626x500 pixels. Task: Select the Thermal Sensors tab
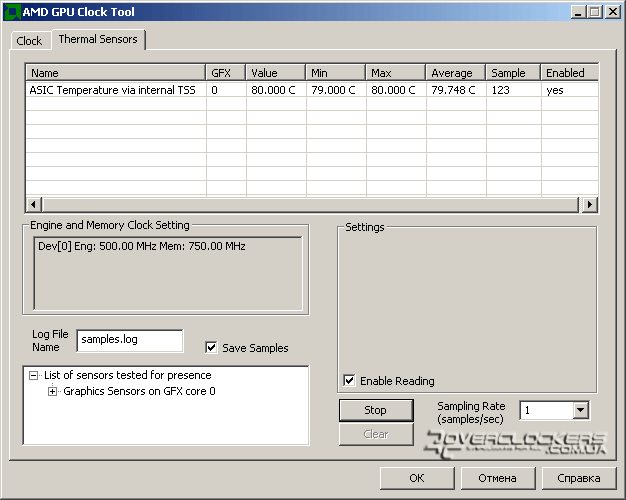(x=98, y=40)
